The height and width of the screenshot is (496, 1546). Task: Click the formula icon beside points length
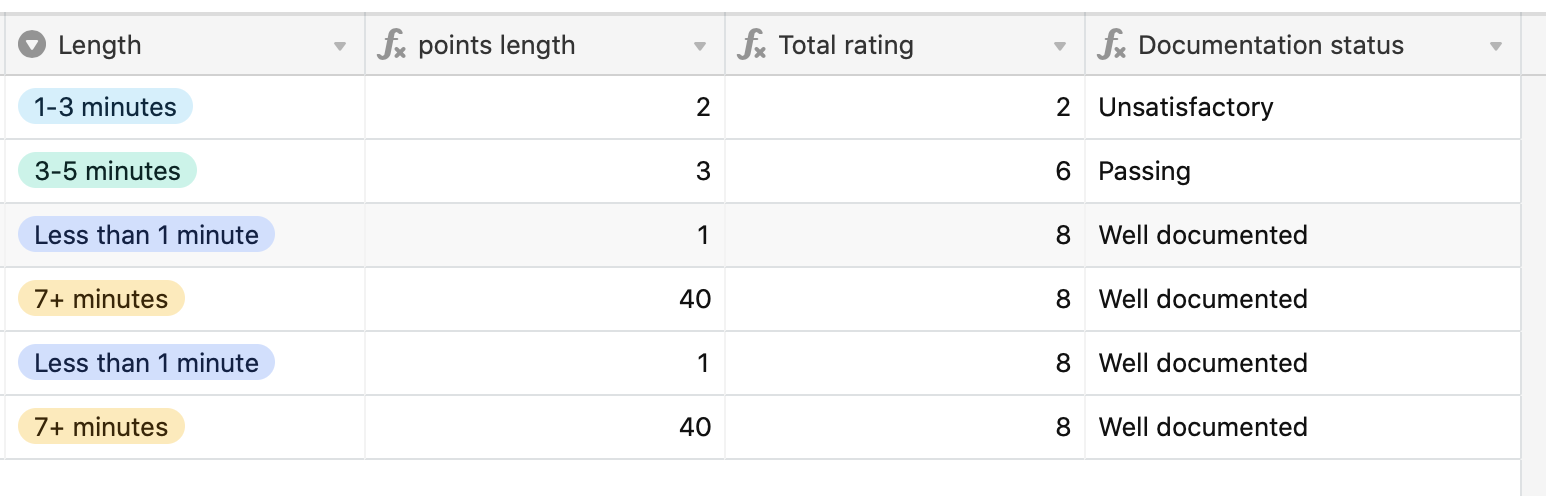392,45
